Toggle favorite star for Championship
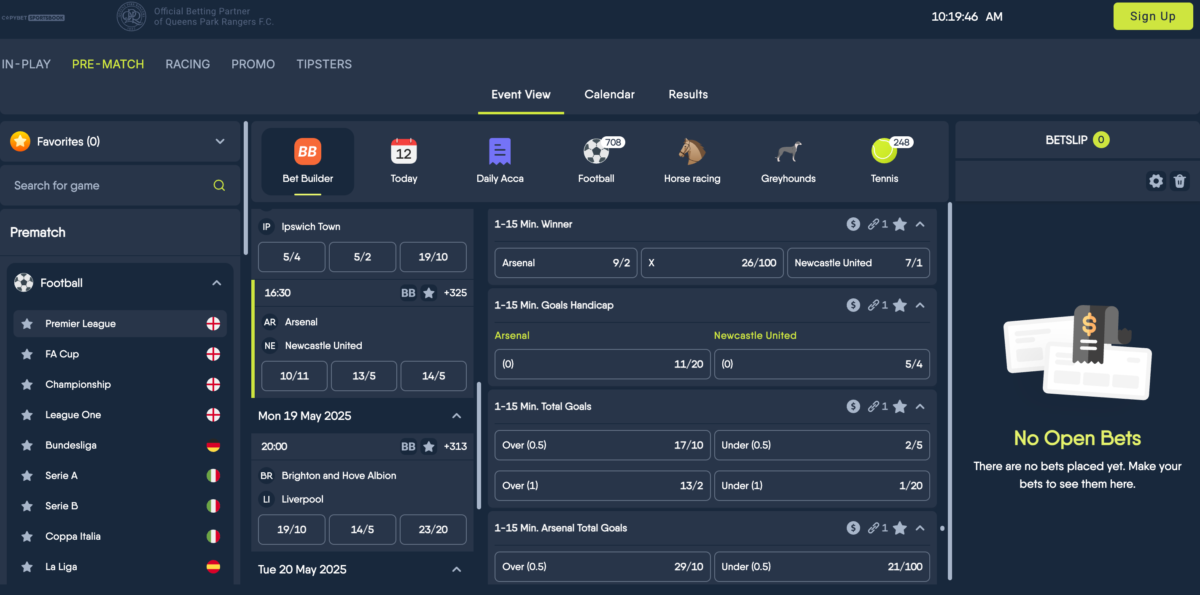1200x595 pixels. (27, 385)
